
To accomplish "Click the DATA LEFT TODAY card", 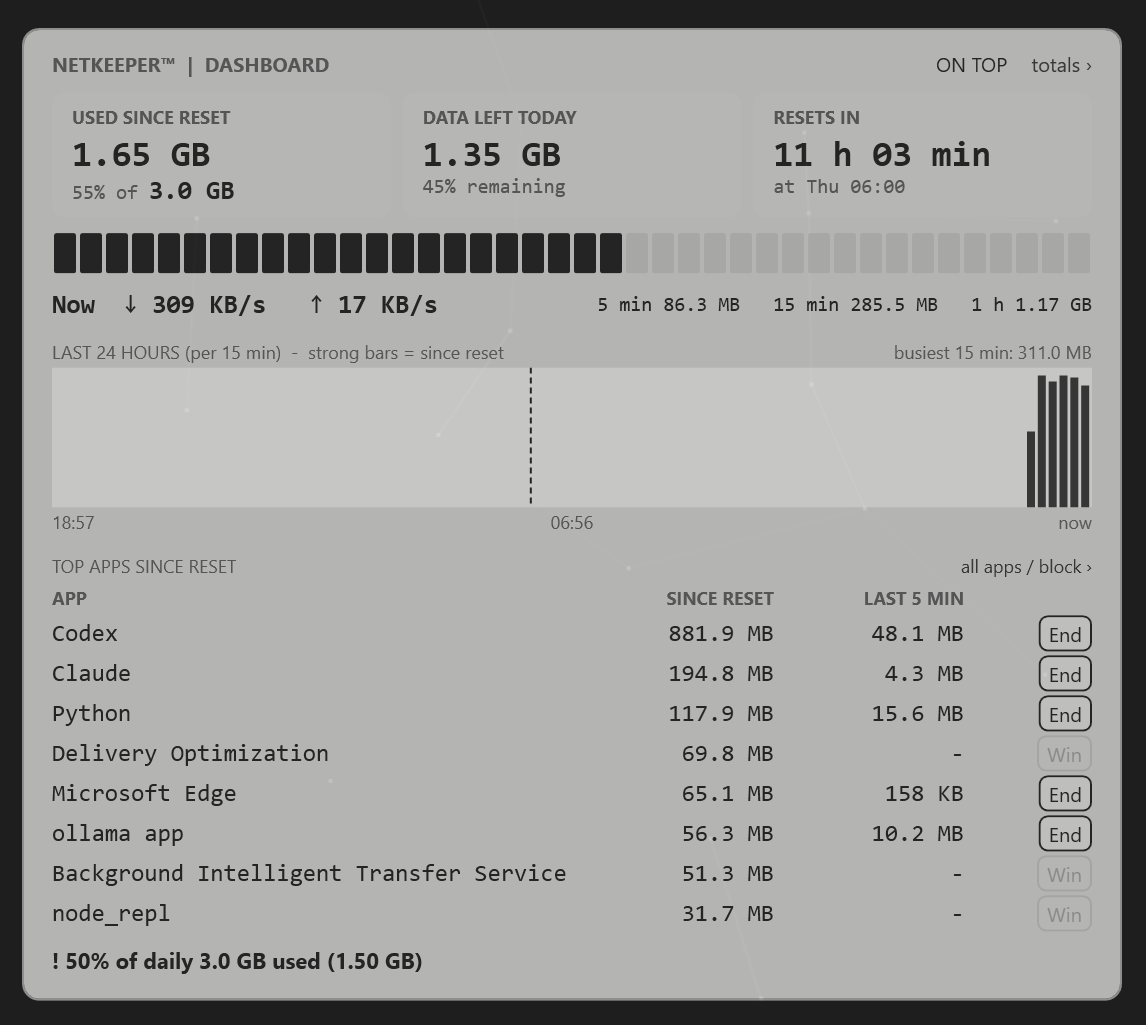I will click(572, 154).
